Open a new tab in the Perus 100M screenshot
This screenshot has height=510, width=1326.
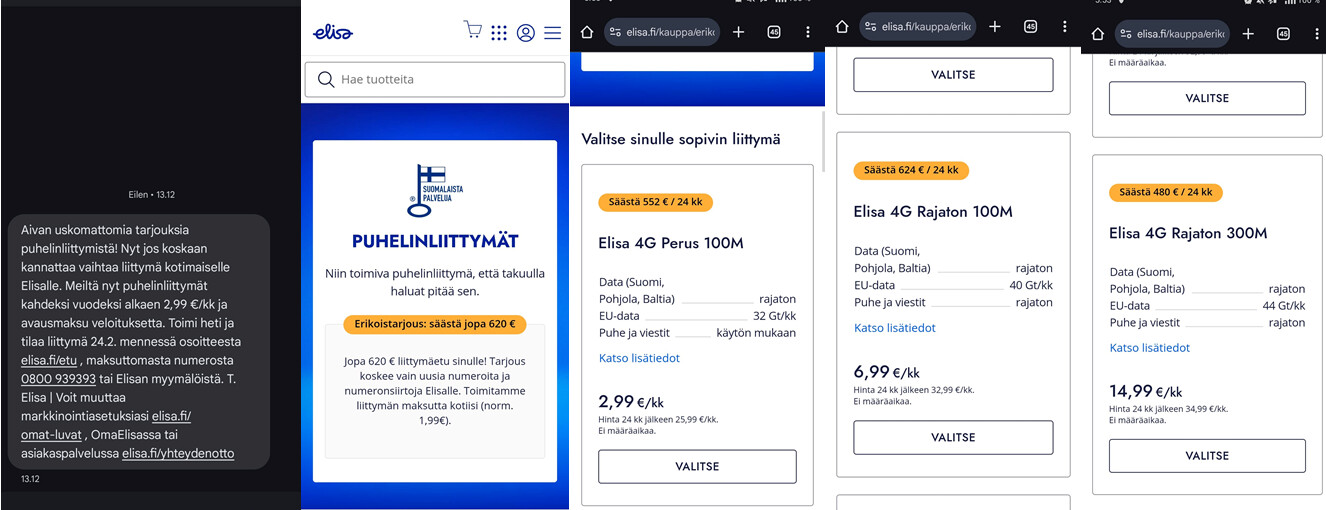tap(738, 32)
